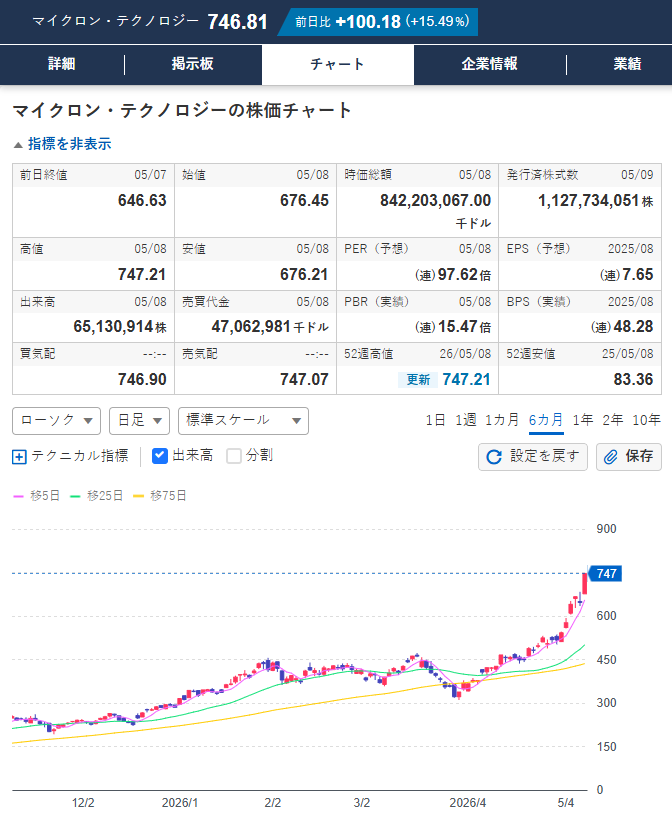Click the 900 price axis label
672x817 pixels.
click(x=606, y=529)
